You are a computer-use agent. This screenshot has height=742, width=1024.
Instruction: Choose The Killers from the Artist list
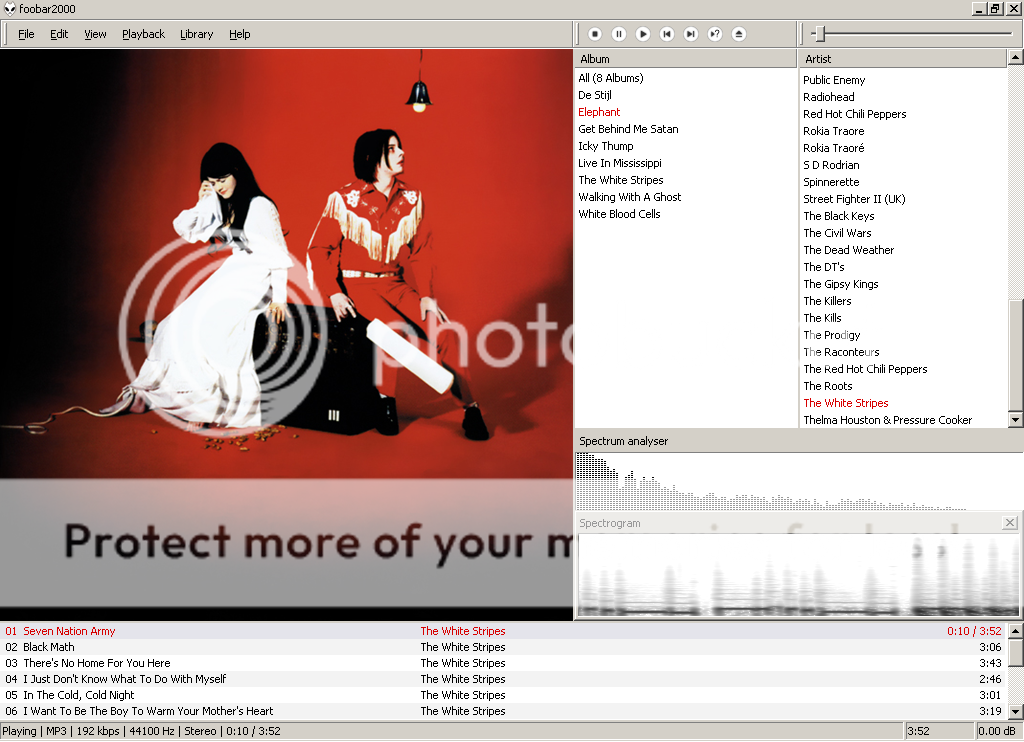click(x=827, y=300)
